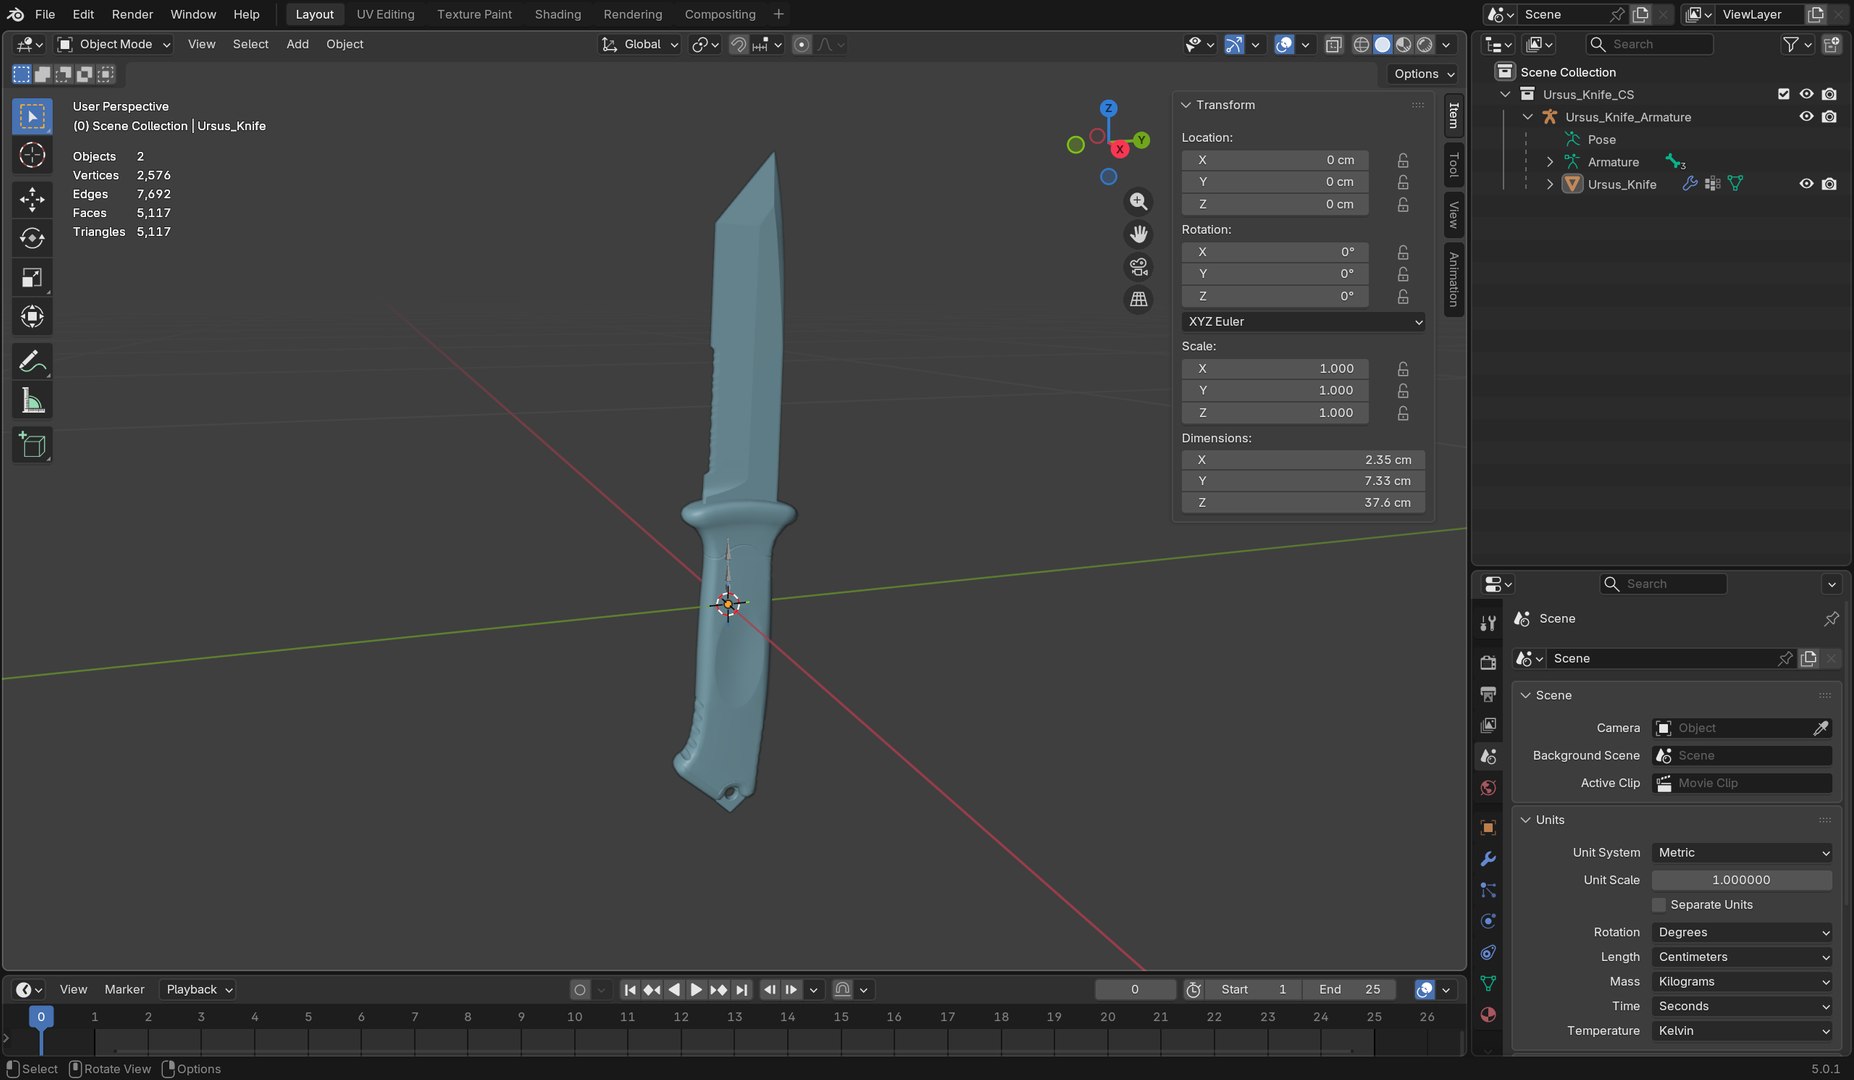The image size is (1854, 1080).
Task: Disable render for Ursus_Knife camera icon
Action: [1829, 184]
